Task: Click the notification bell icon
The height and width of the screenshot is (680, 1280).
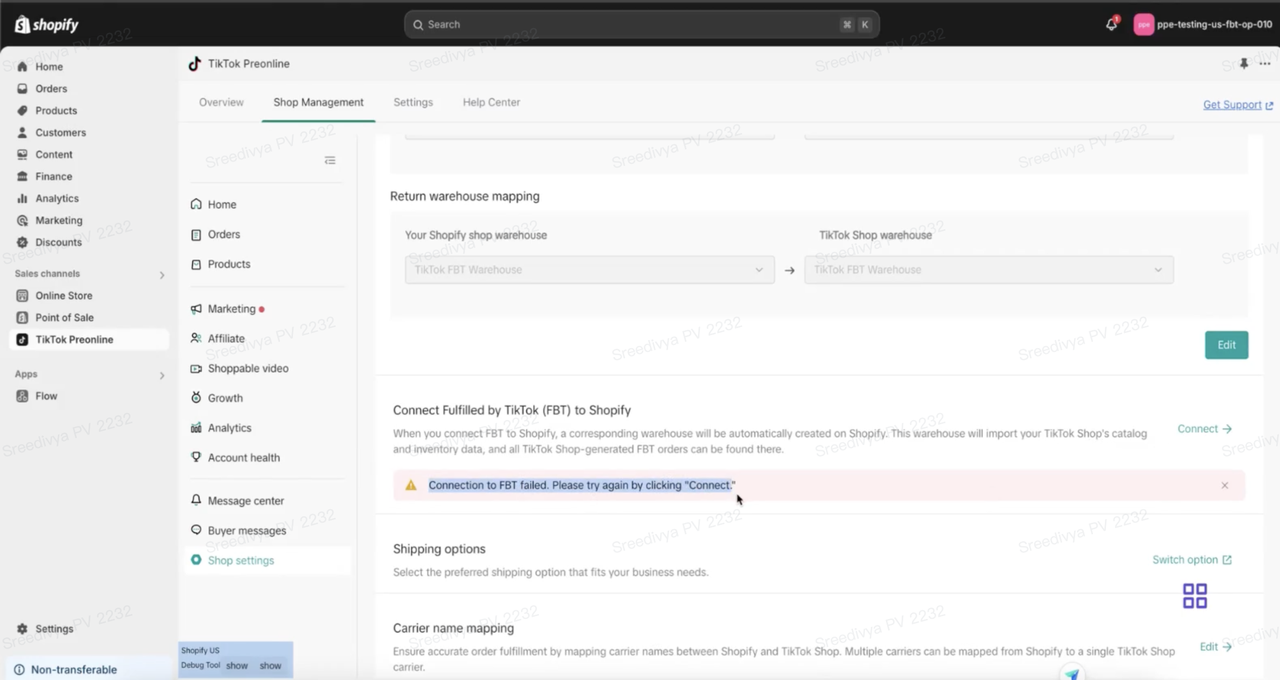Action: coord(1111,24)
